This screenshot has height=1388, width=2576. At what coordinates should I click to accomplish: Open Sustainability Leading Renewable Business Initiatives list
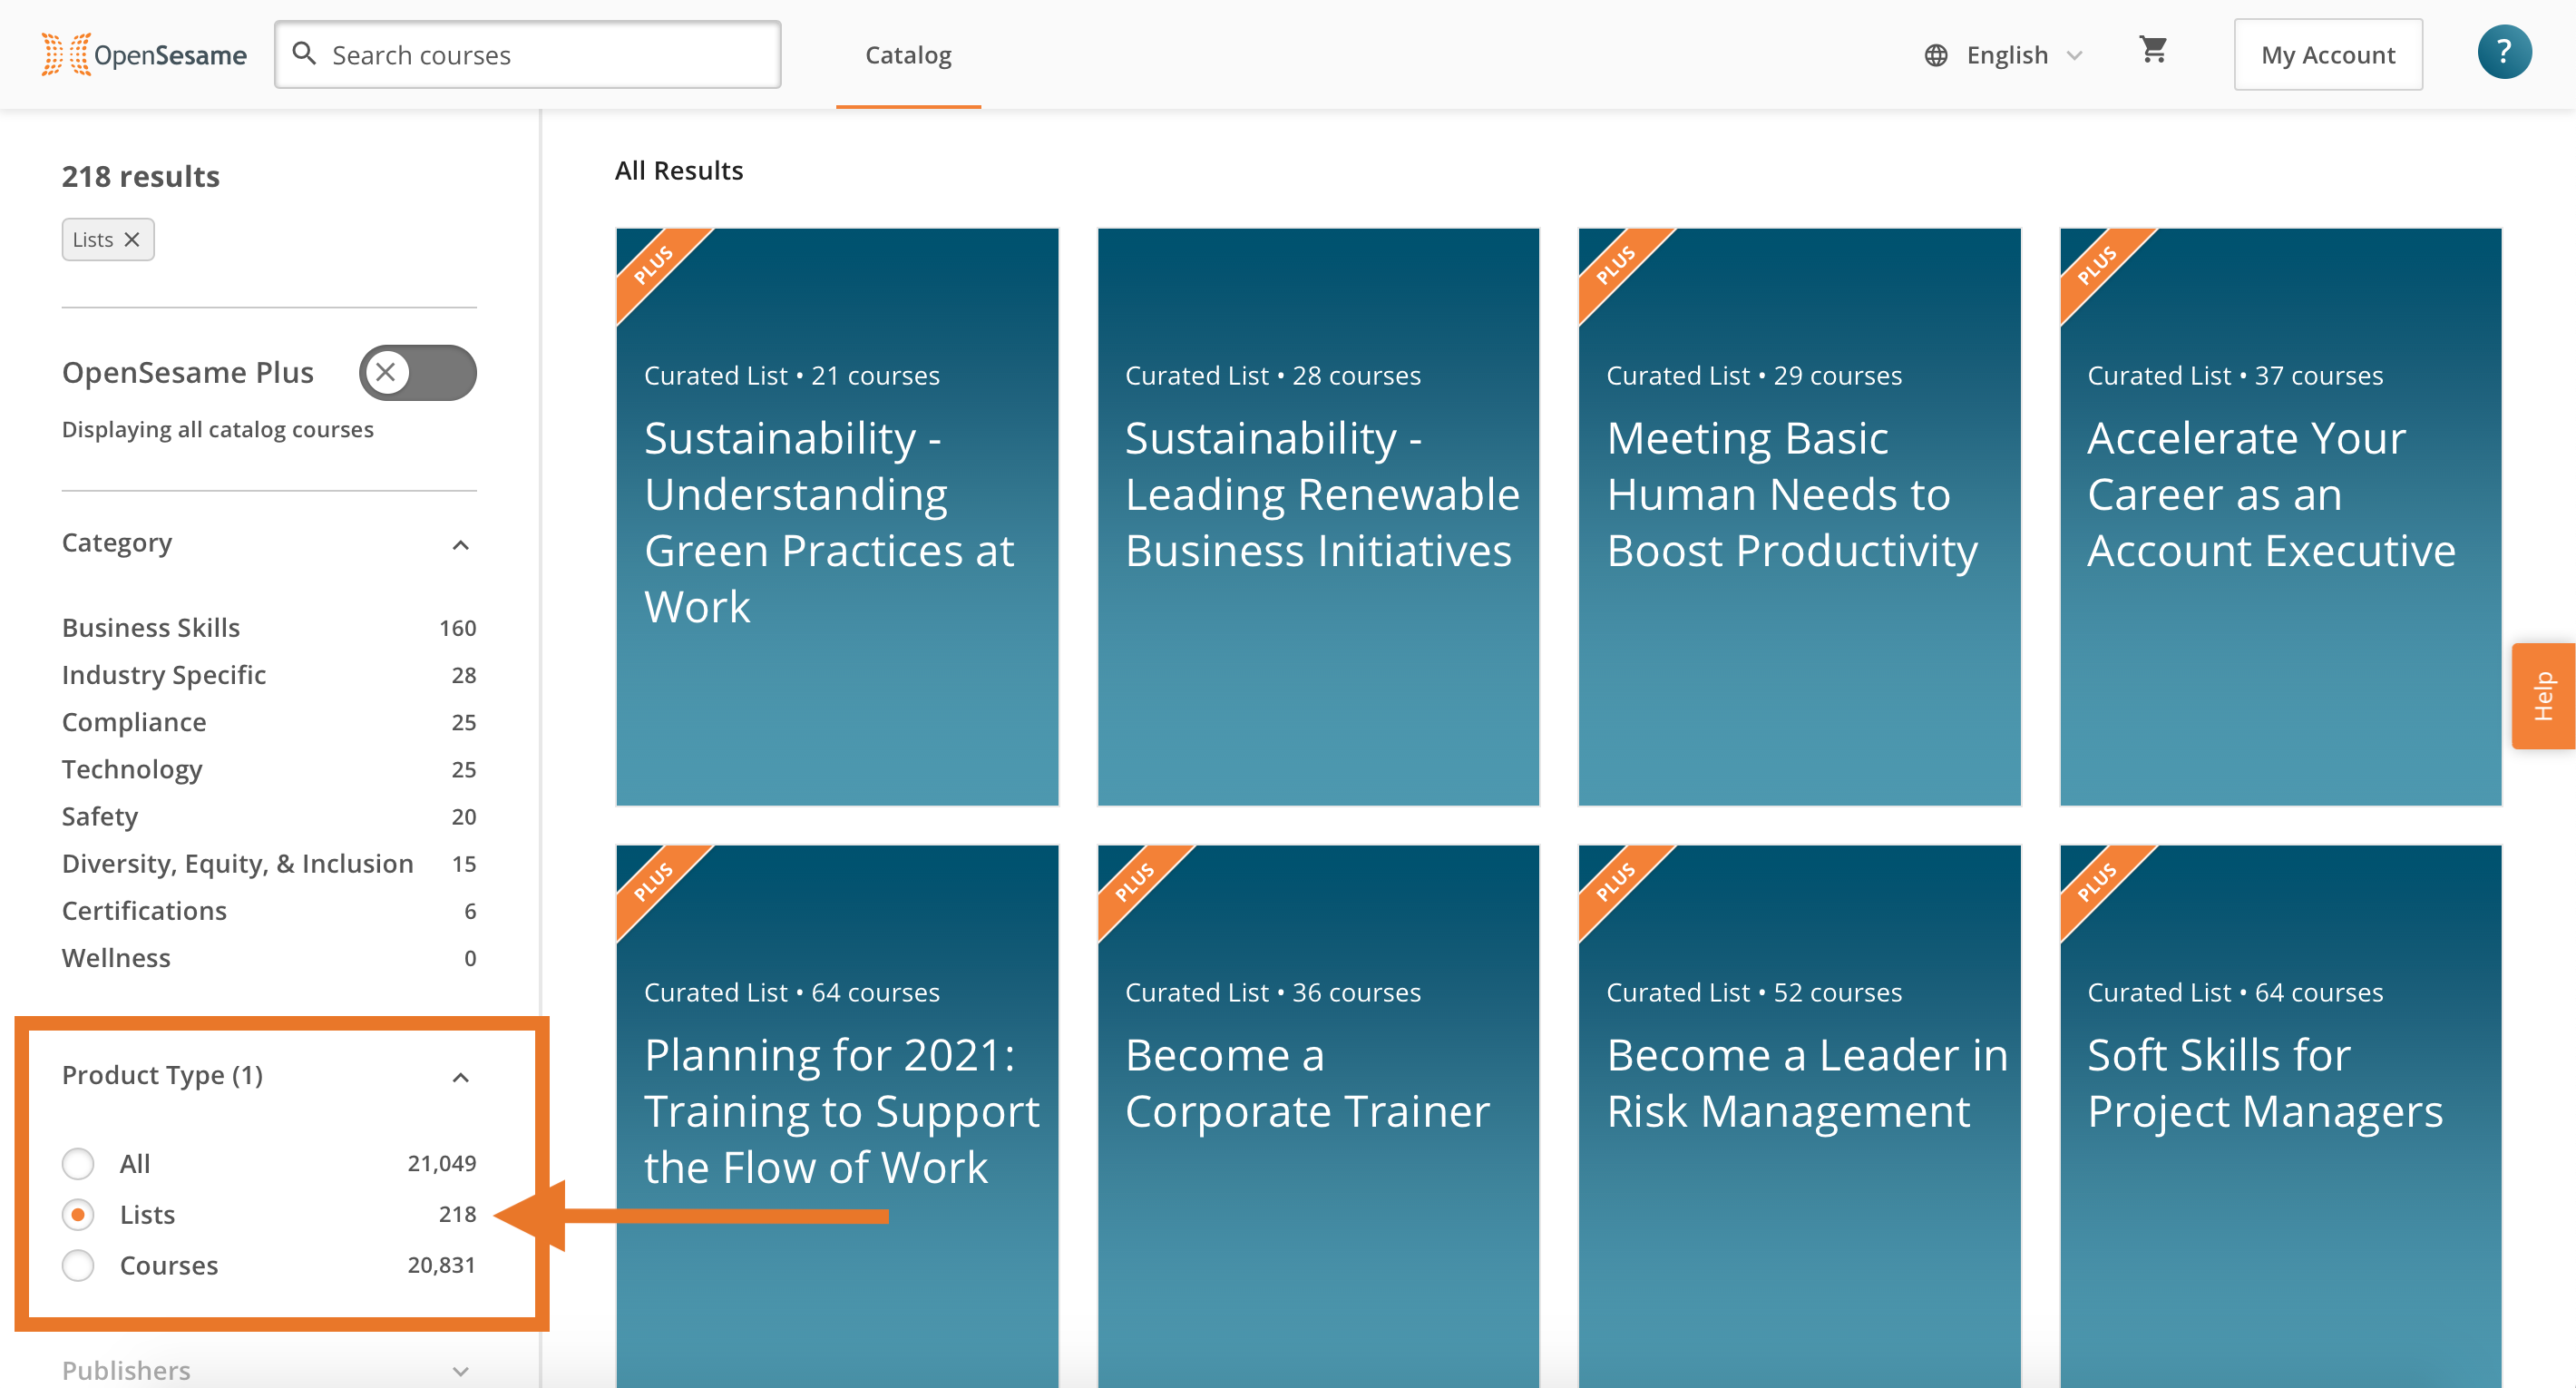coord(1318,517)
